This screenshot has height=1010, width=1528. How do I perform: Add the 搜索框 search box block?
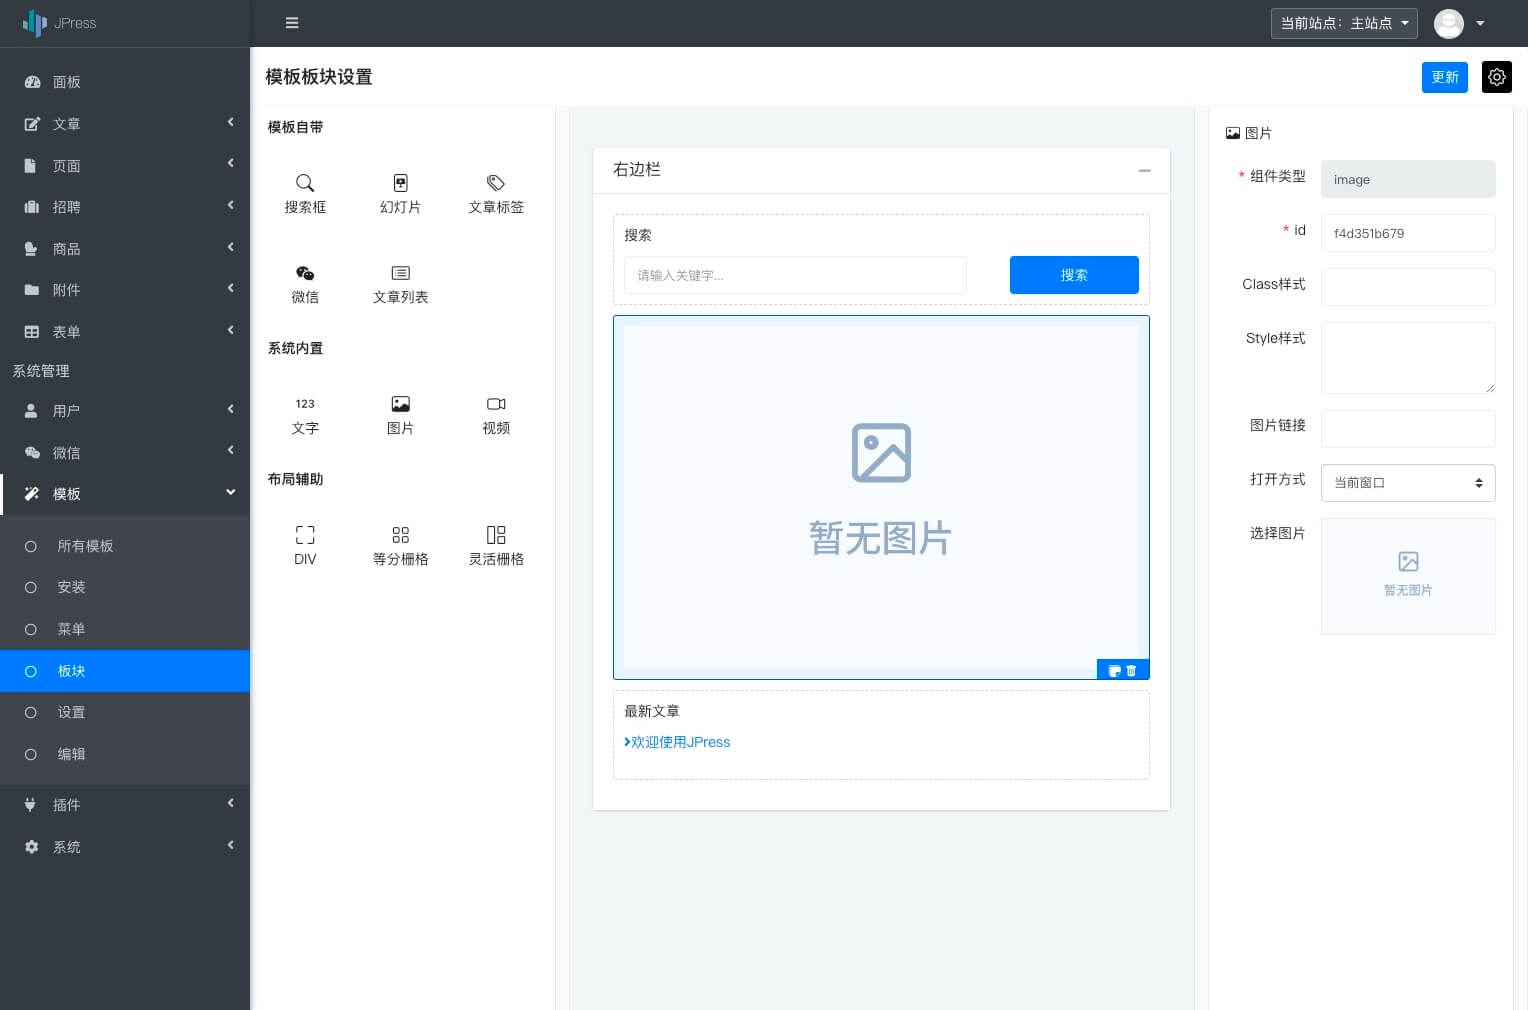(x=305, y=194)
